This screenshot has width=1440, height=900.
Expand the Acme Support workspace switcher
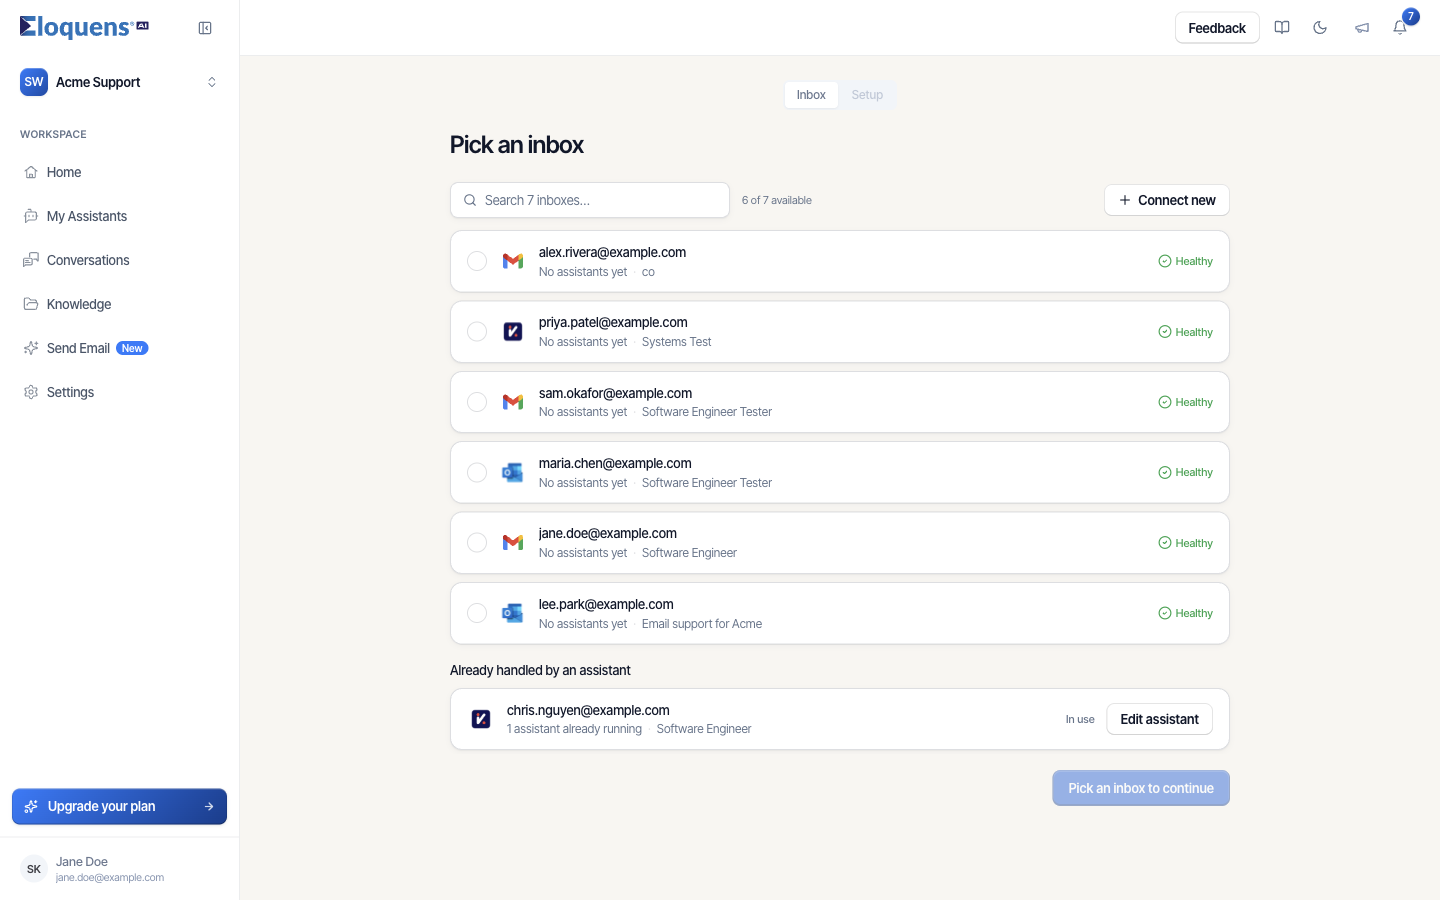pos(119,82)
